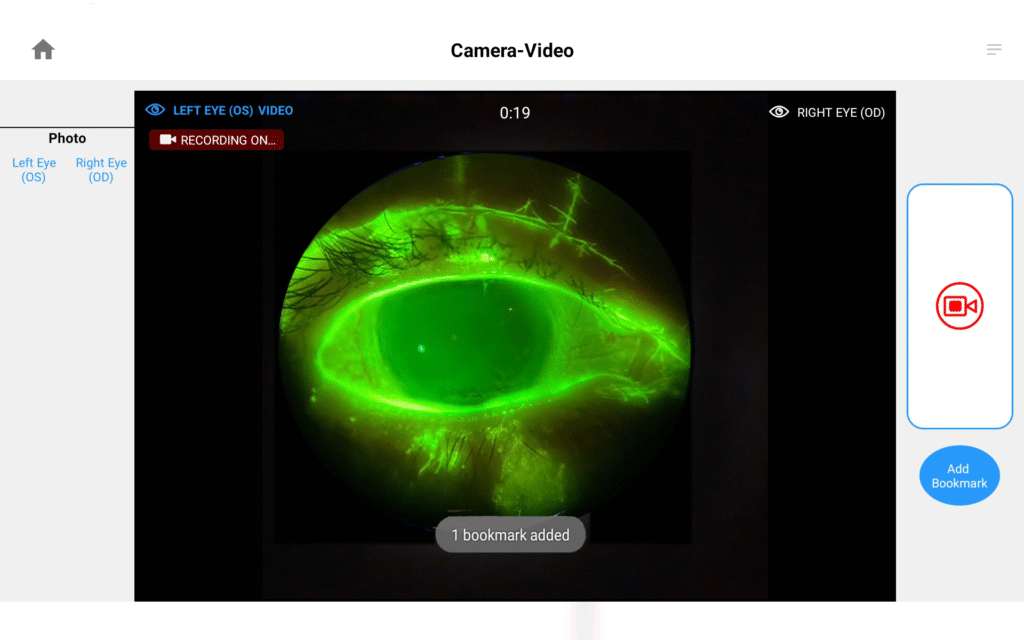Select Right Eye (OD) under Photo
Screen dimensions: 1024x640
pos(101,170)
